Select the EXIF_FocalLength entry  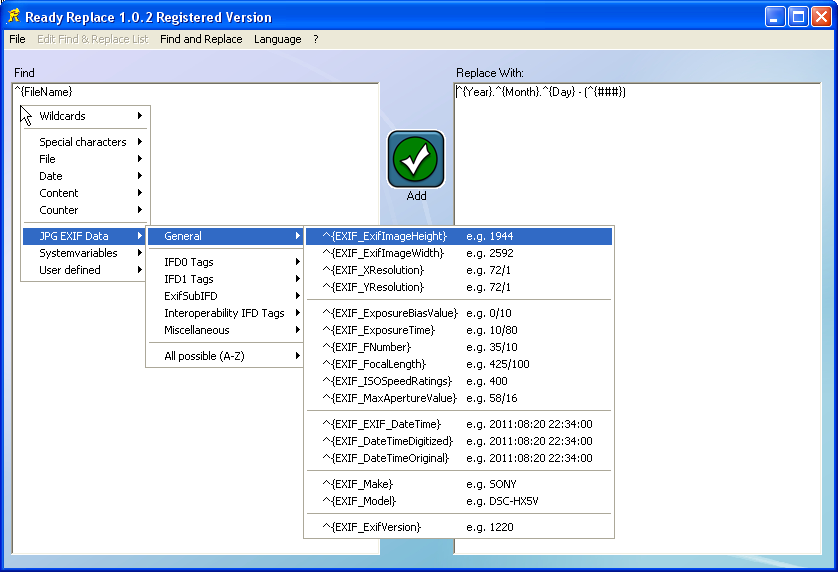point(374,364)
